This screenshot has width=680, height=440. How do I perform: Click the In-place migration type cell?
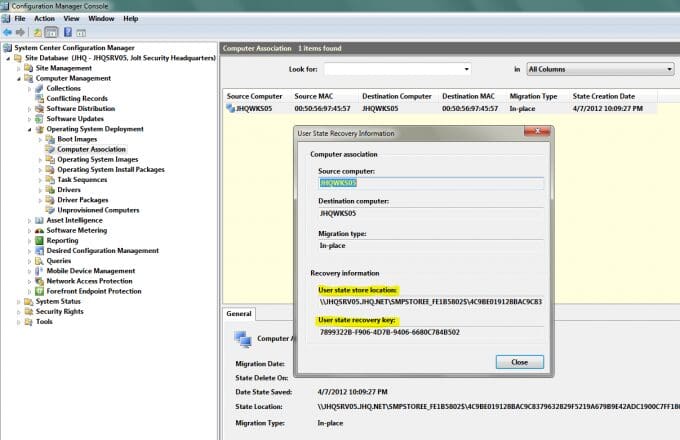(522, 108)
